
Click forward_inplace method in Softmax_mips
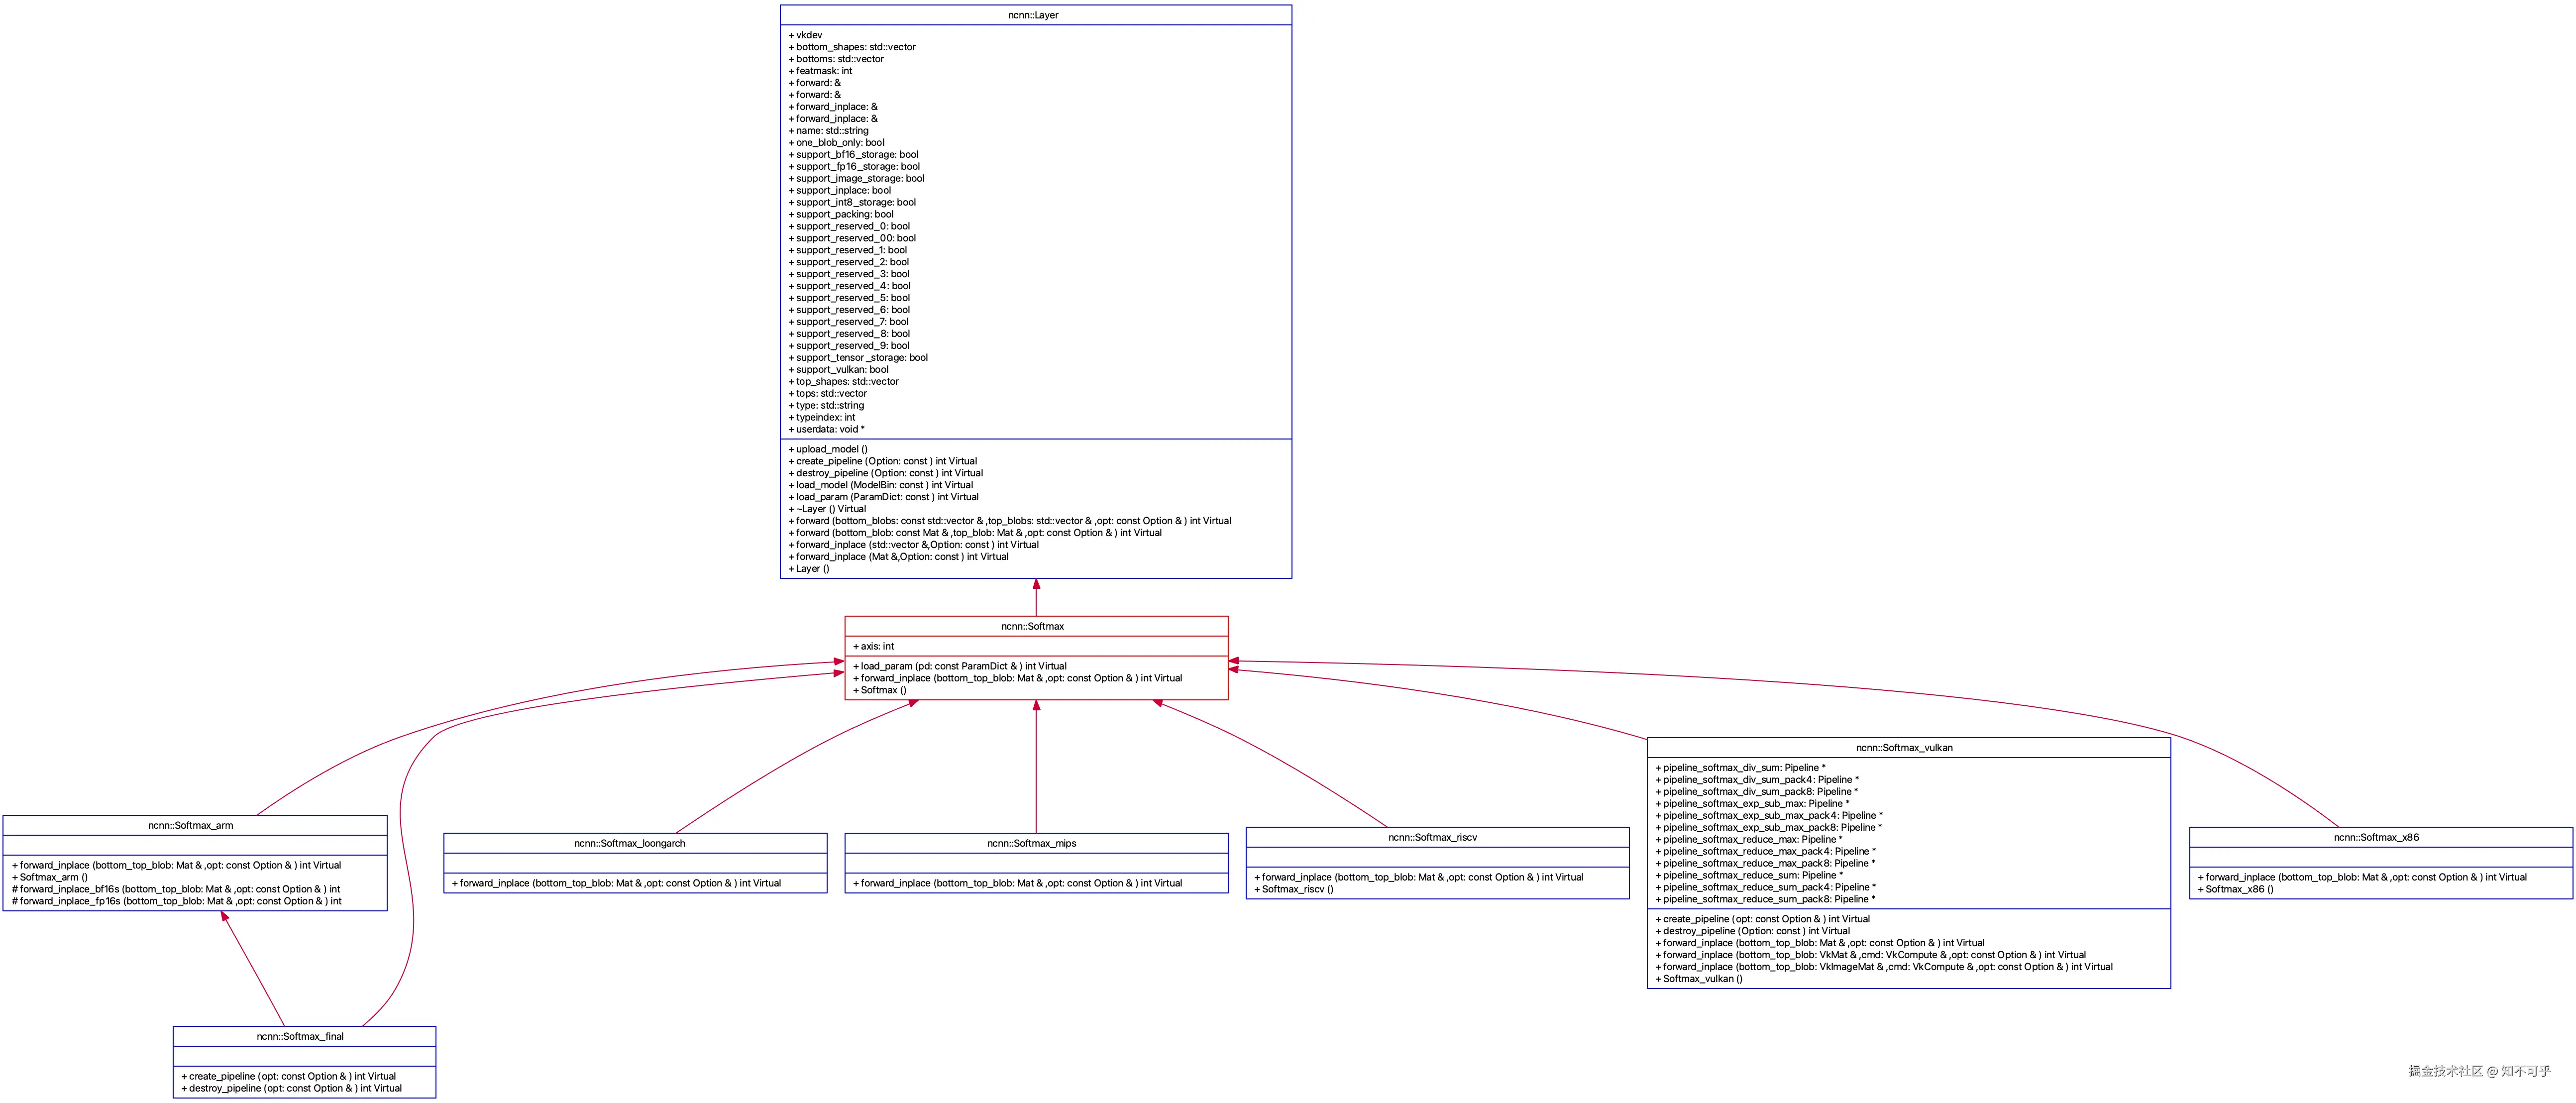coord(1018,884)
